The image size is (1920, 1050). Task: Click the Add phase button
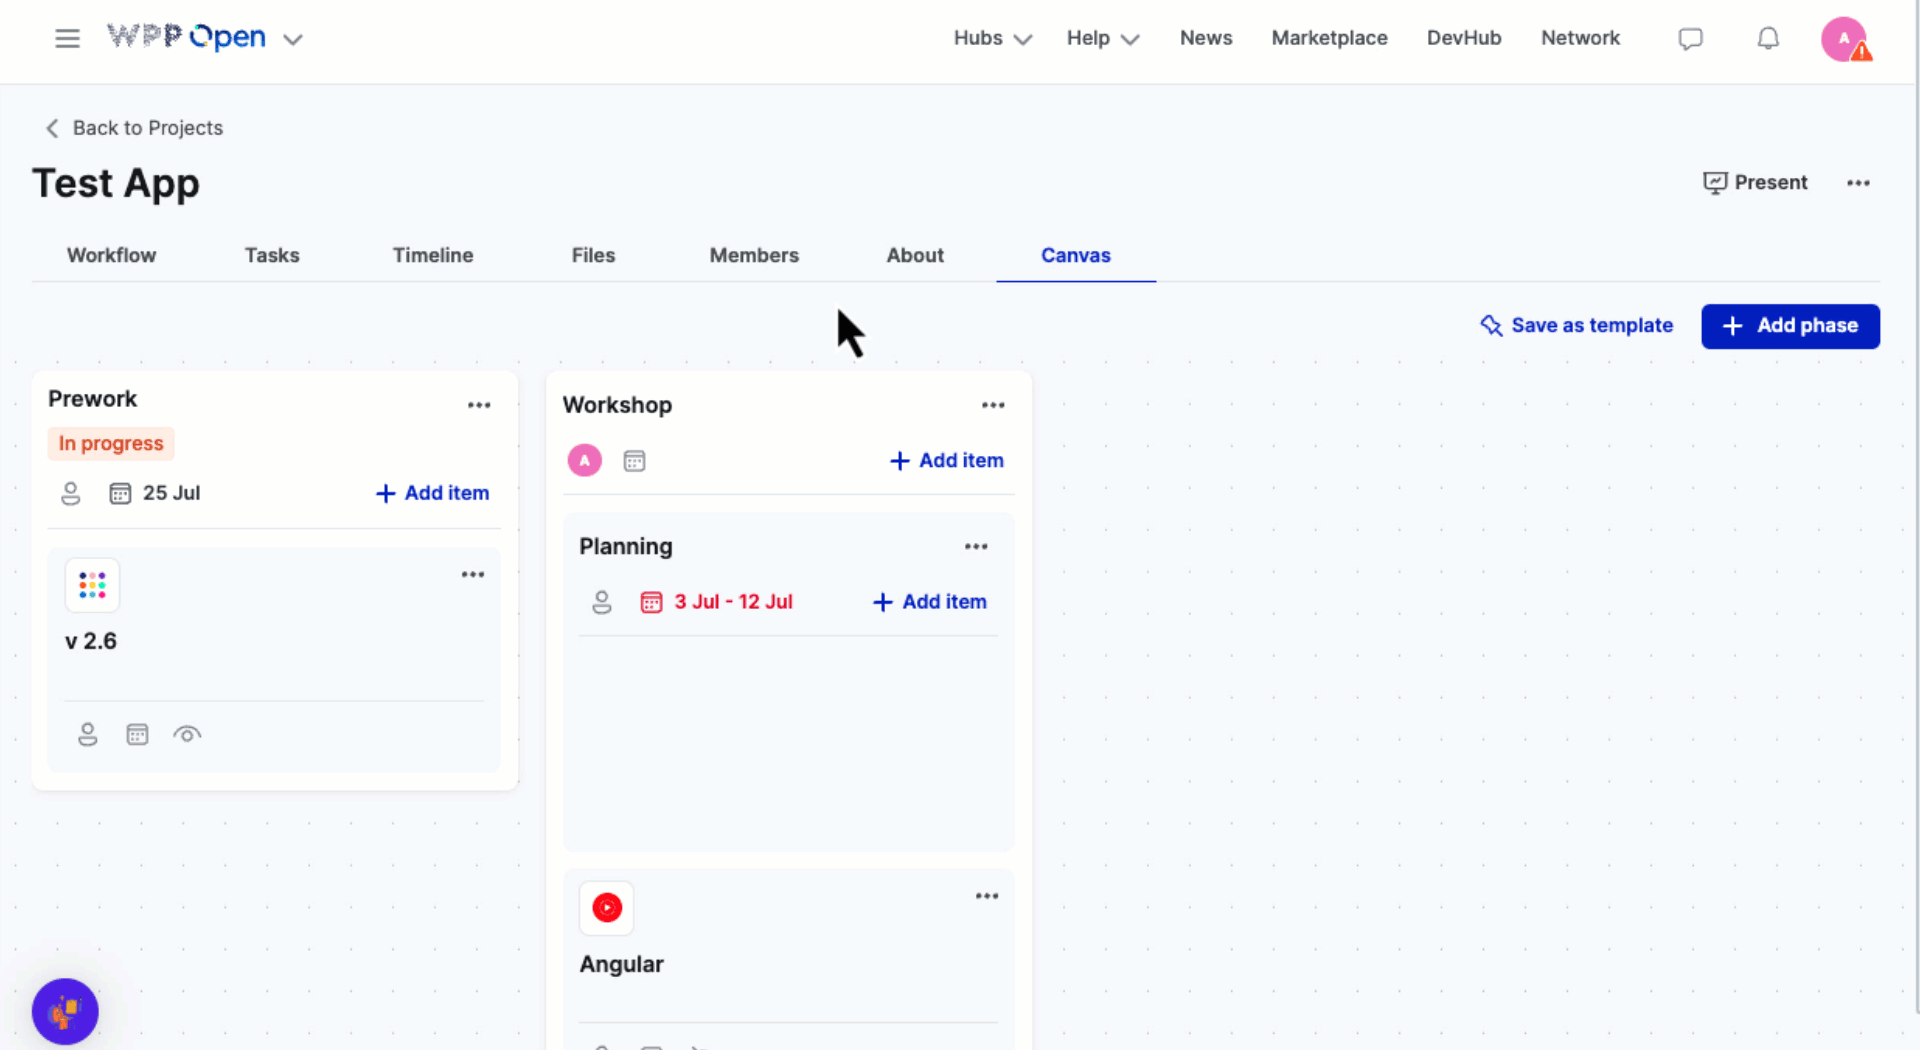point(1790,326)
